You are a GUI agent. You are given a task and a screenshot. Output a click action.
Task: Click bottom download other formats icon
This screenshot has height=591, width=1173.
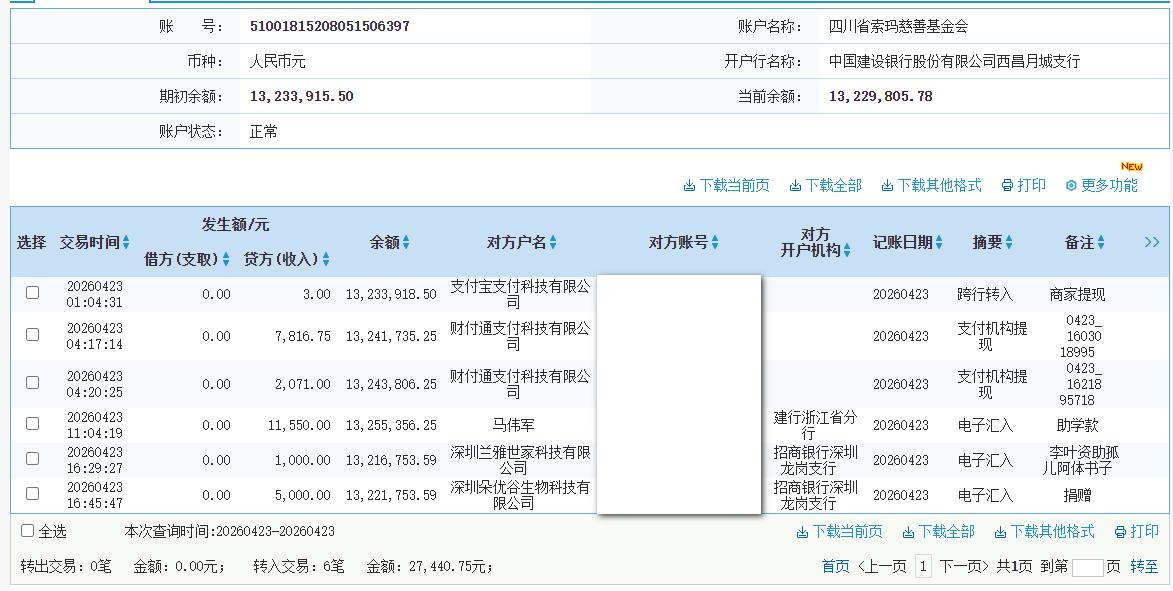1000,532
